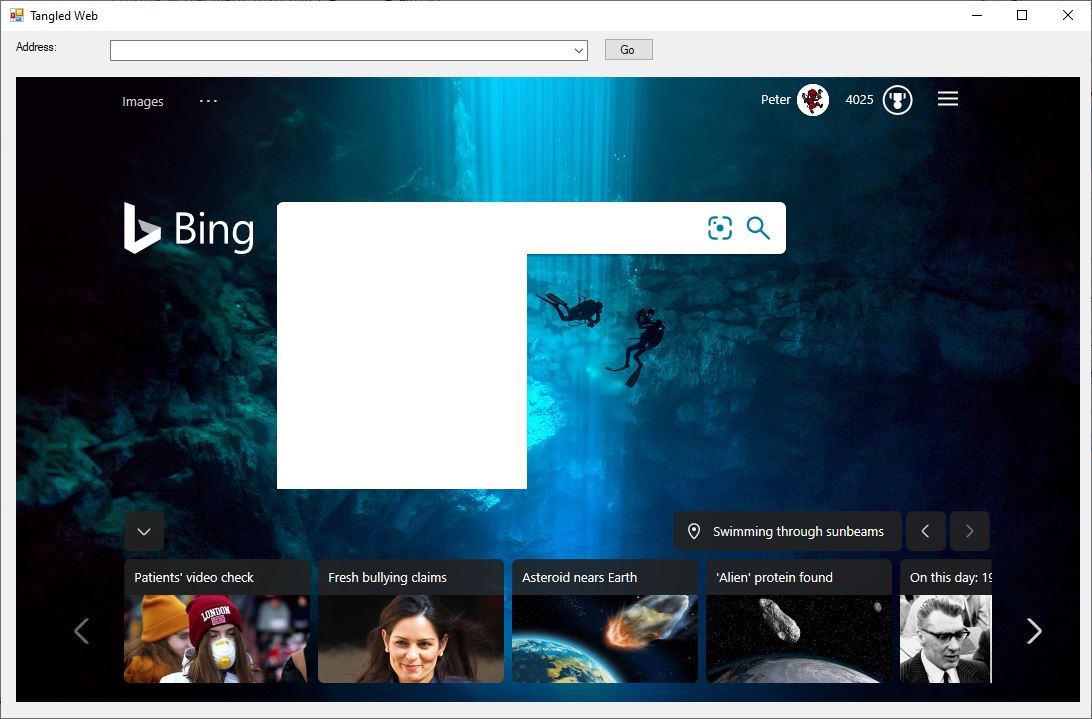Show previous homepage image
1092x719 pixels.
926,532
